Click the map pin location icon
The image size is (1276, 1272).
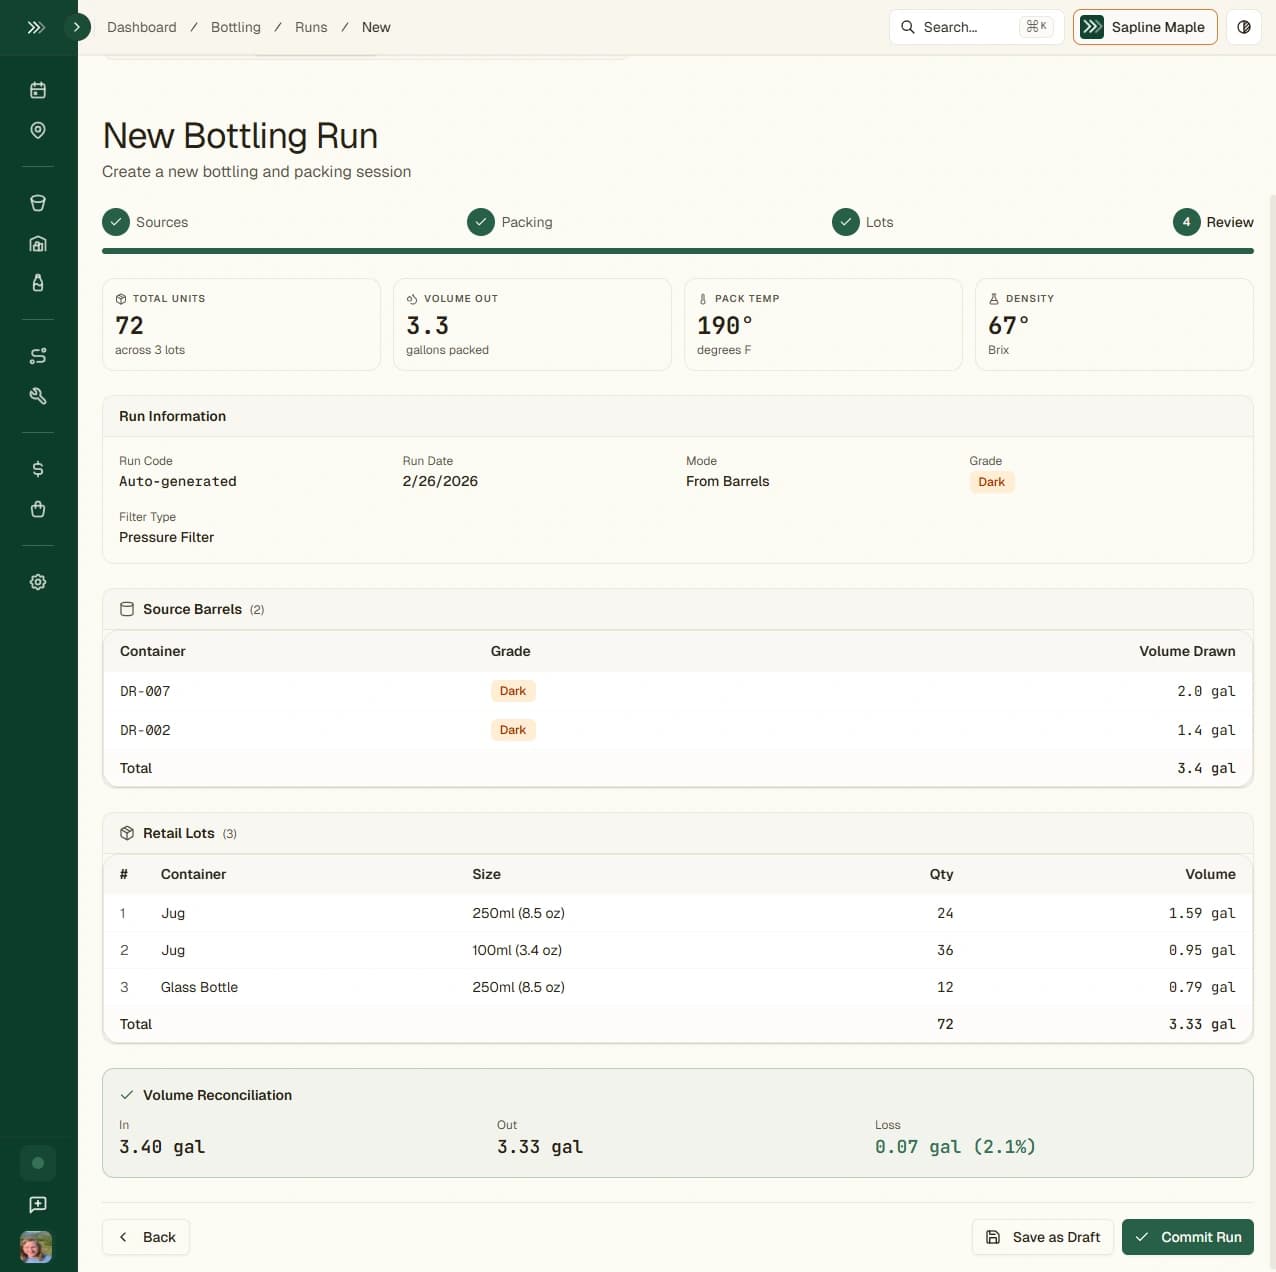click(38, 131)
